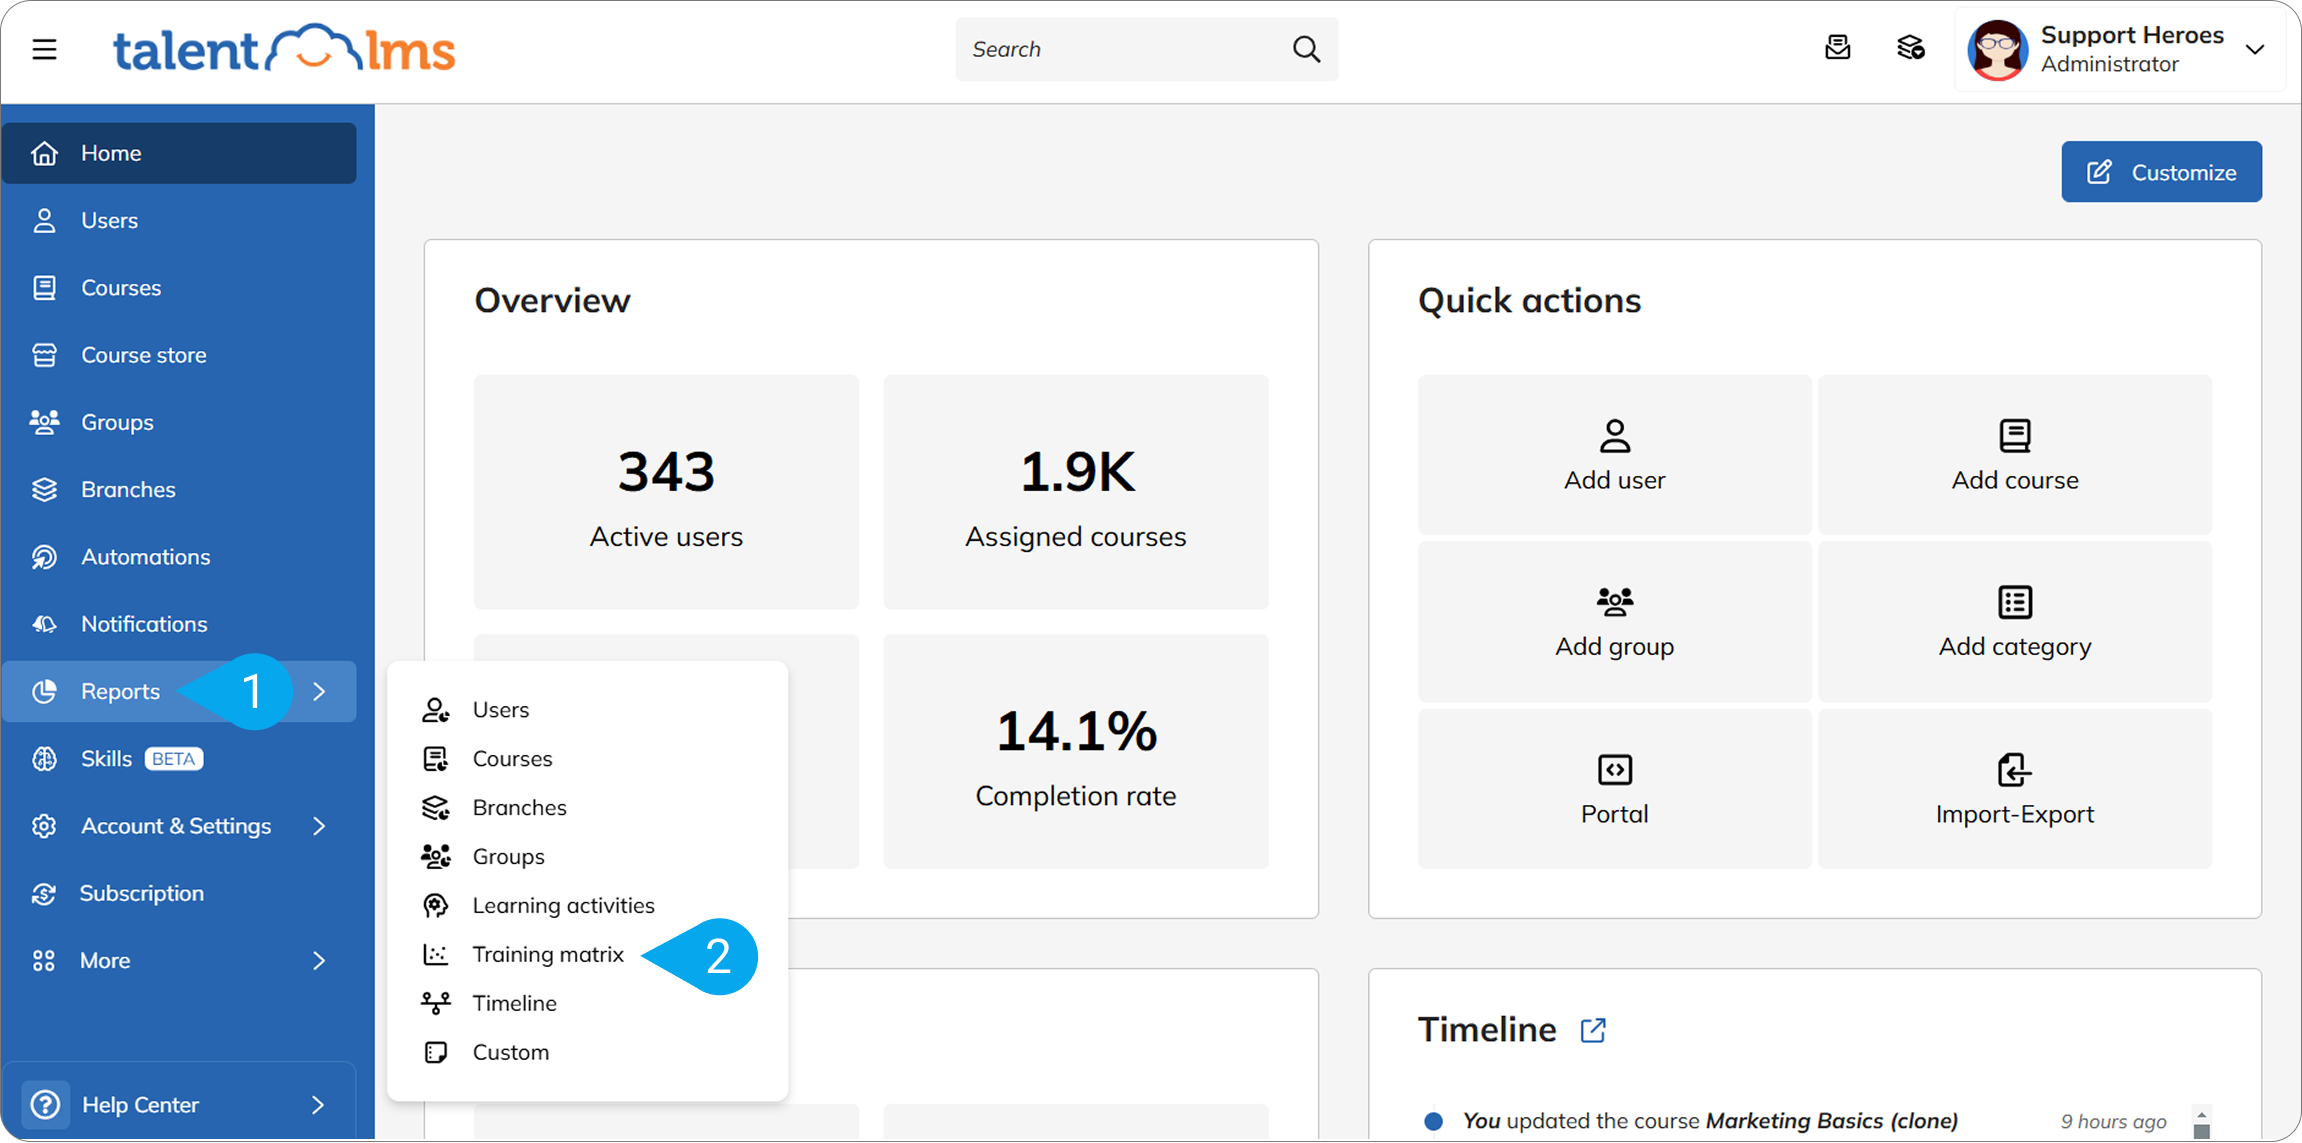Screen dimensions: 2302x1143
Task: Select Groups report in the Reports flyout
Action: (x=587, y=856)
